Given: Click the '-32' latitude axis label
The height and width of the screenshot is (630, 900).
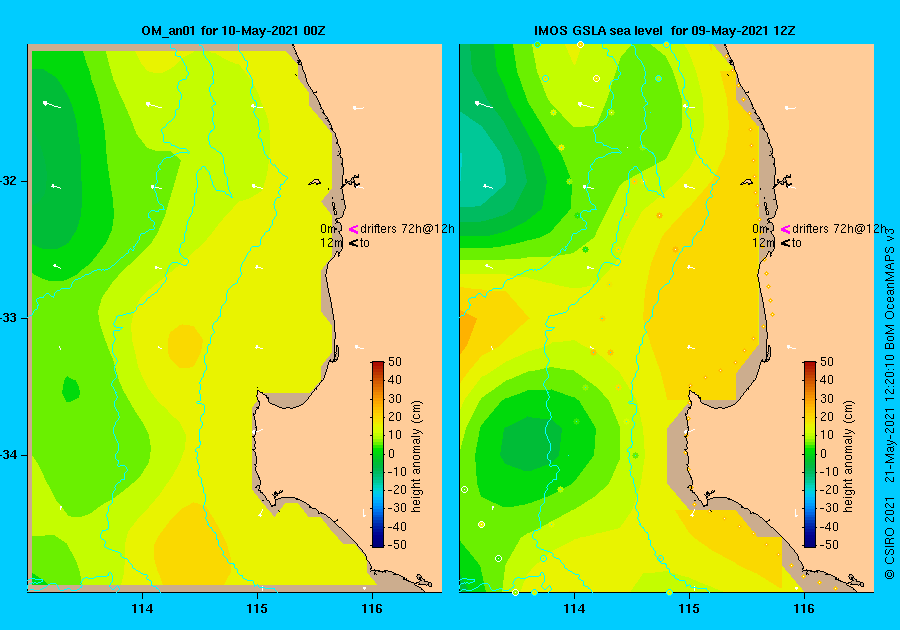Looking at the screenshot, I should pyautogui.click(x=8, y=181).
